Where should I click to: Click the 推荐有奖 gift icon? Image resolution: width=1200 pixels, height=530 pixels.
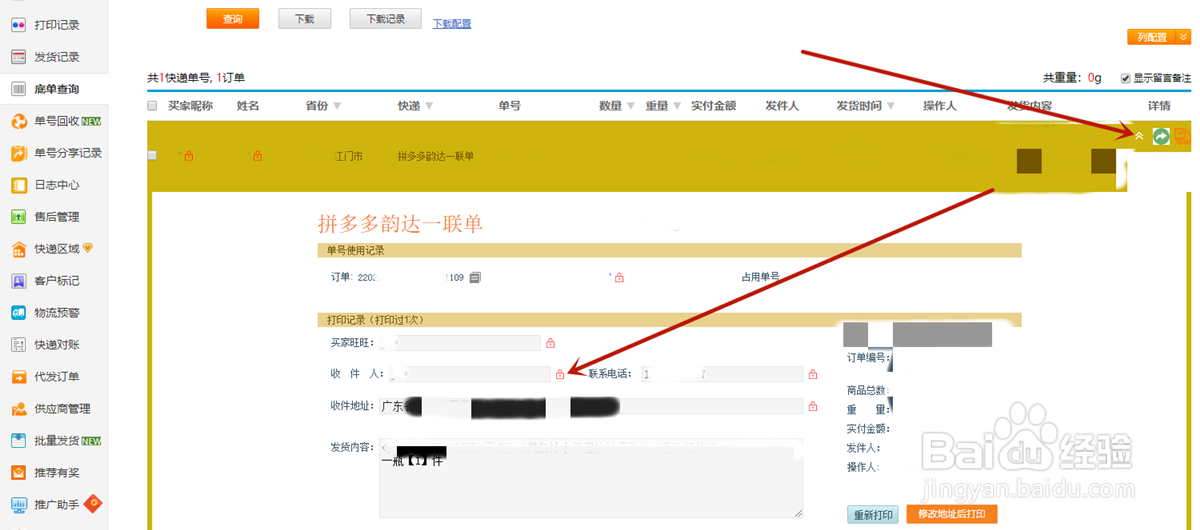[18, 472]
